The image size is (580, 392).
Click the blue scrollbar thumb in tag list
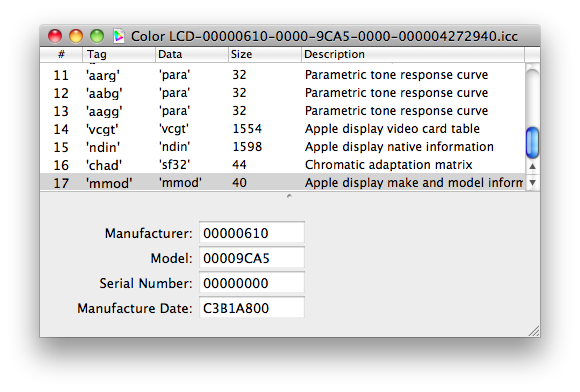pyautogui.click(x=532, y=142)
